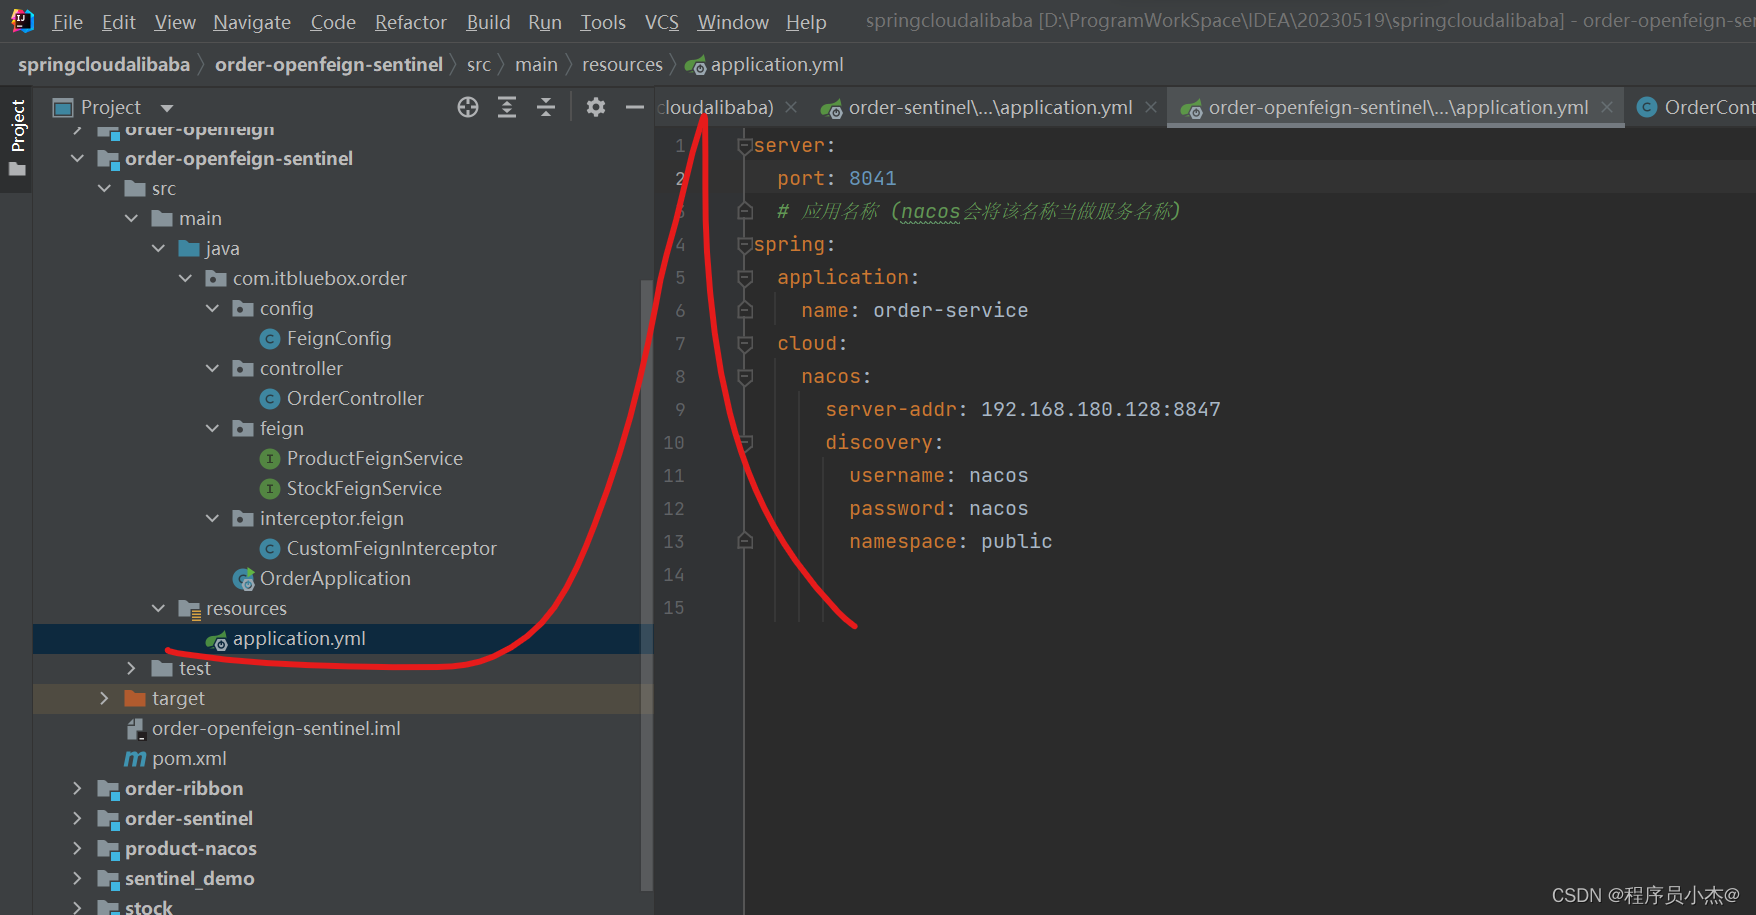
Task: Click line 9 server-addr value in editor
Action: (1100, 410)
